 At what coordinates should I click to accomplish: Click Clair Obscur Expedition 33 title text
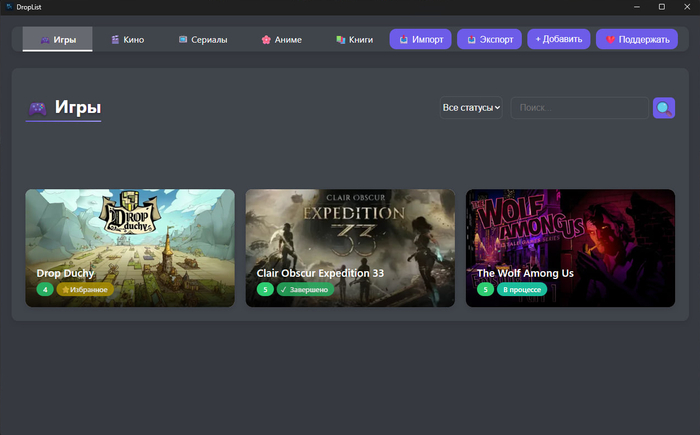coord(320,273)
